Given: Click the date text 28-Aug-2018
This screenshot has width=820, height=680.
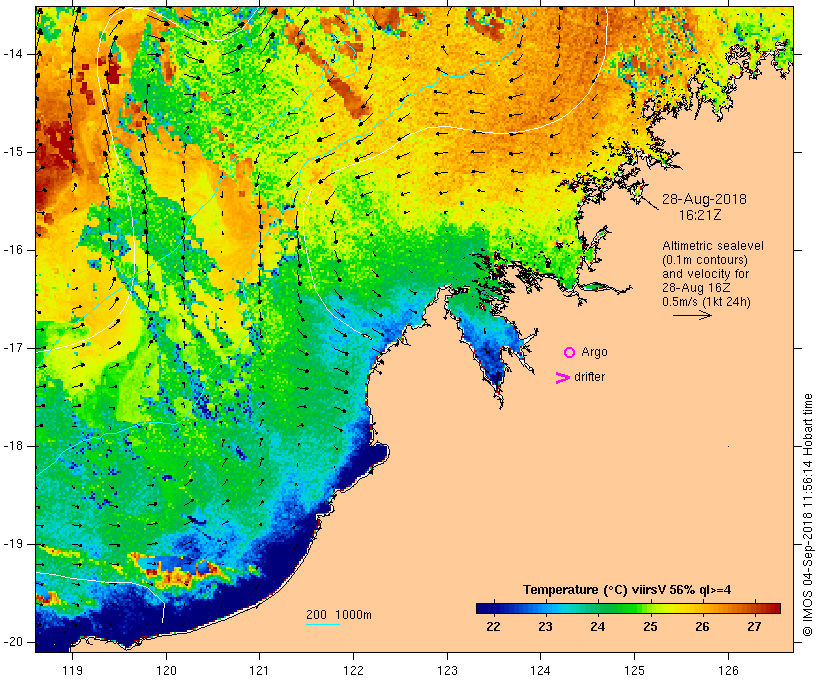Looking at the screenshot, I should coord(704,199).
